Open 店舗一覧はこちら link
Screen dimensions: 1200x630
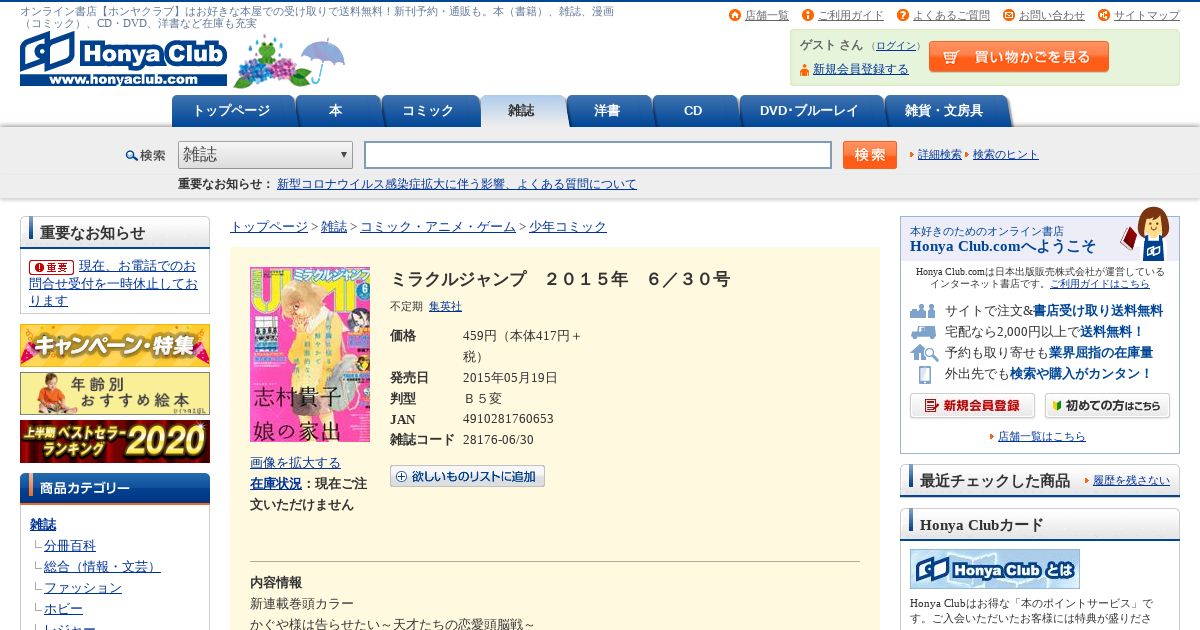point(1041,437)
